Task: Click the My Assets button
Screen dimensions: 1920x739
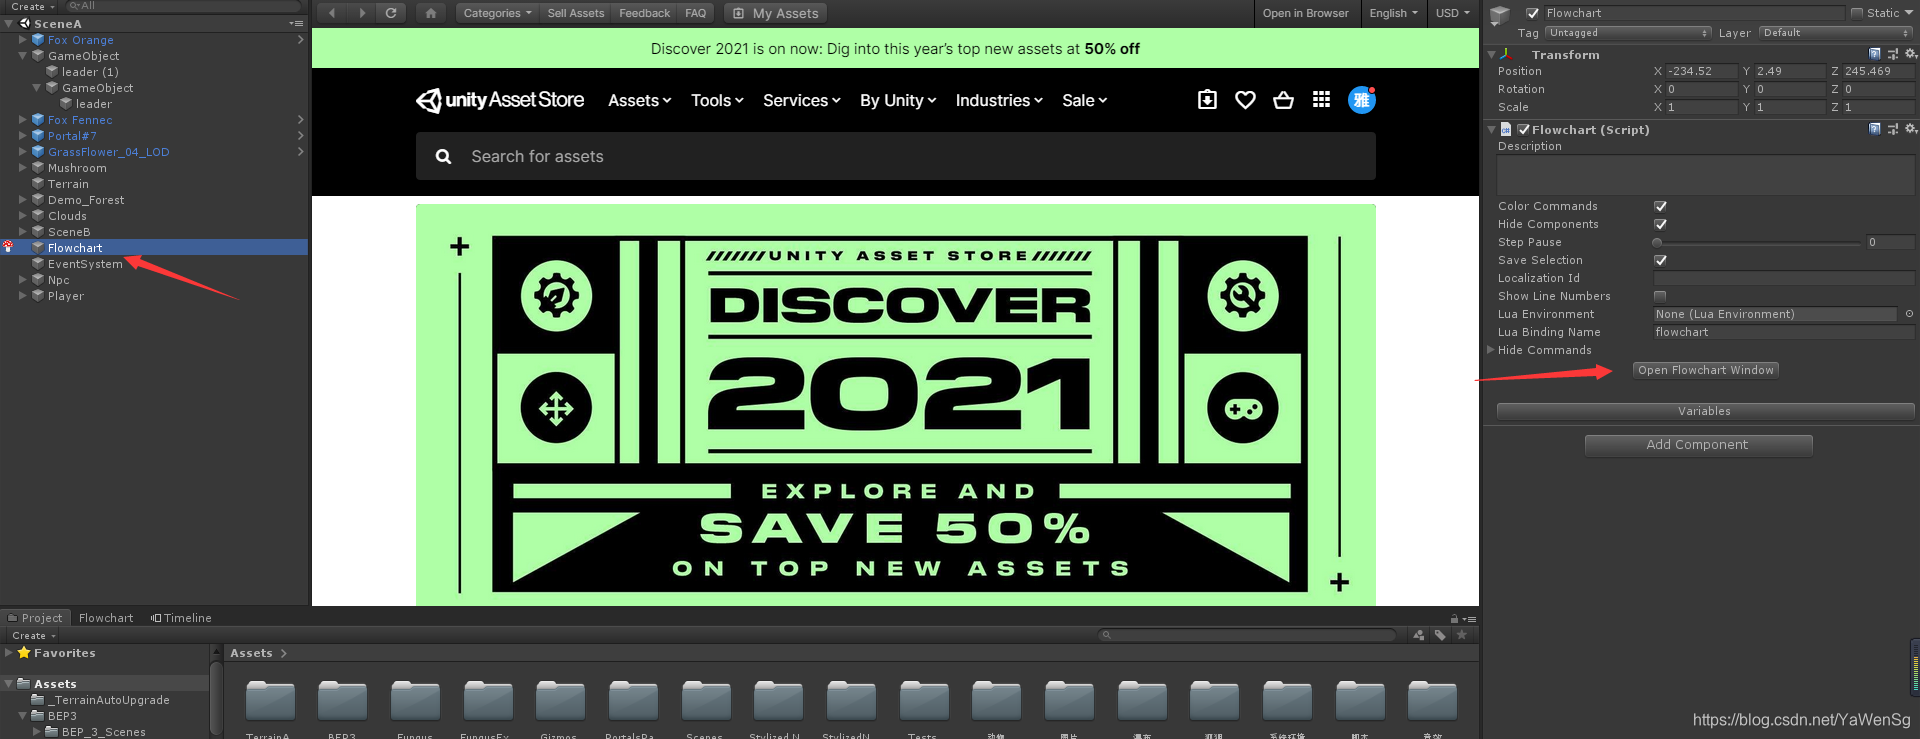Action: (x=776, y=13)
